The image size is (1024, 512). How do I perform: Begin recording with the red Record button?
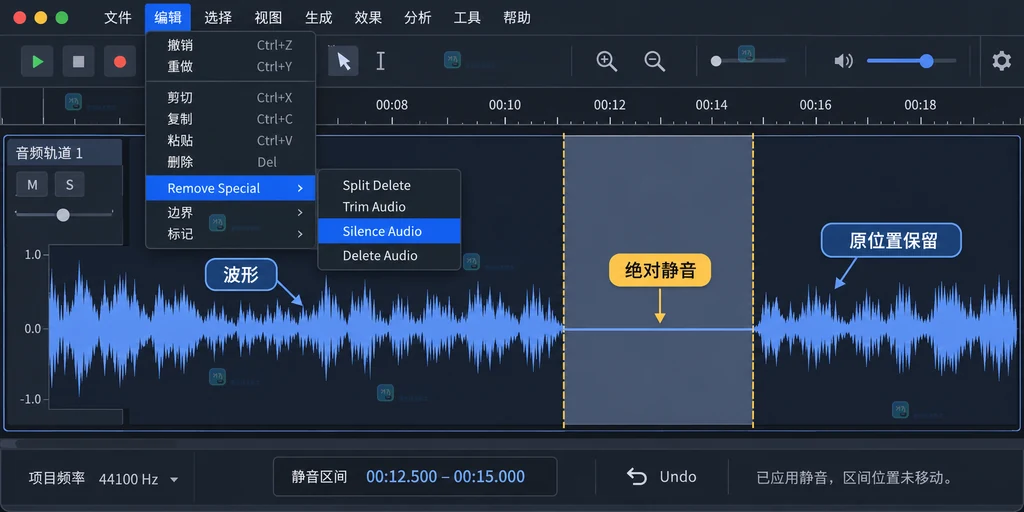pyautogui.click(x=120, y=61)
